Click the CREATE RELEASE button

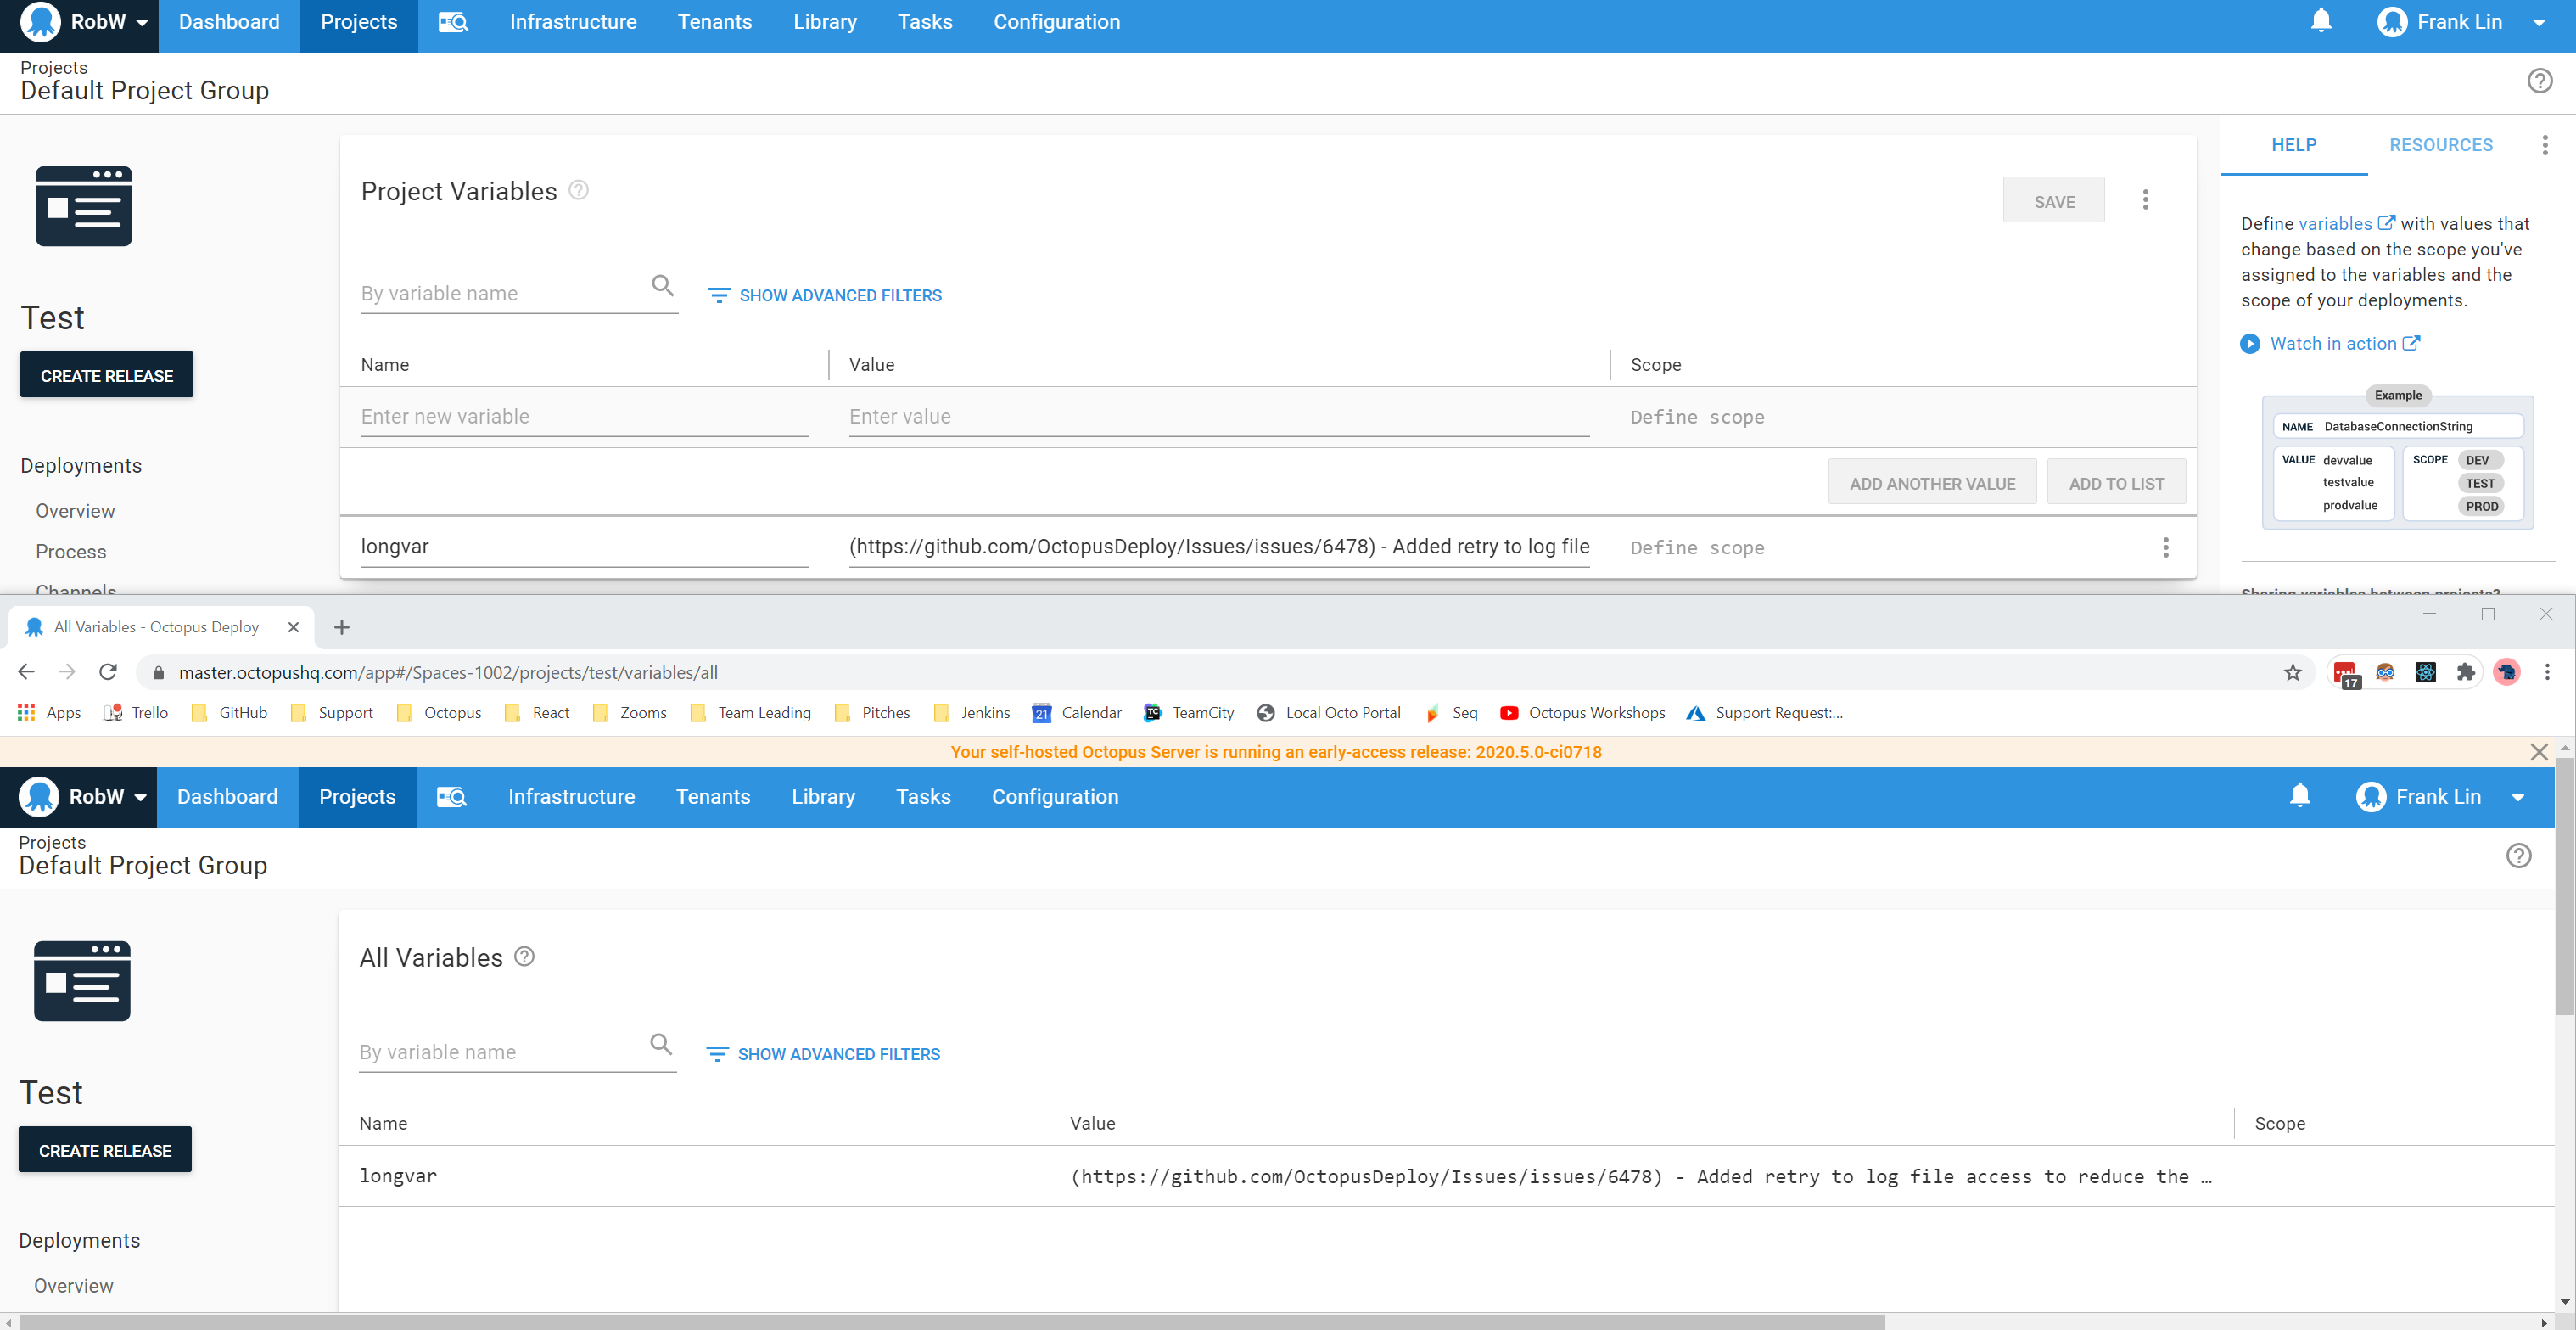tap(106, 374)
